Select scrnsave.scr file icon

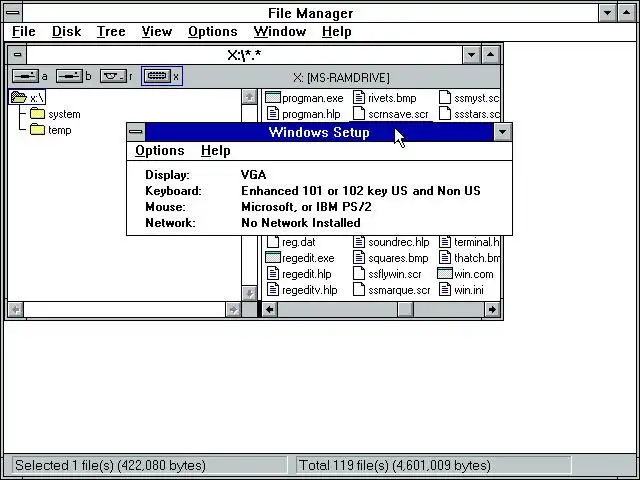click(x=359, y=114)
